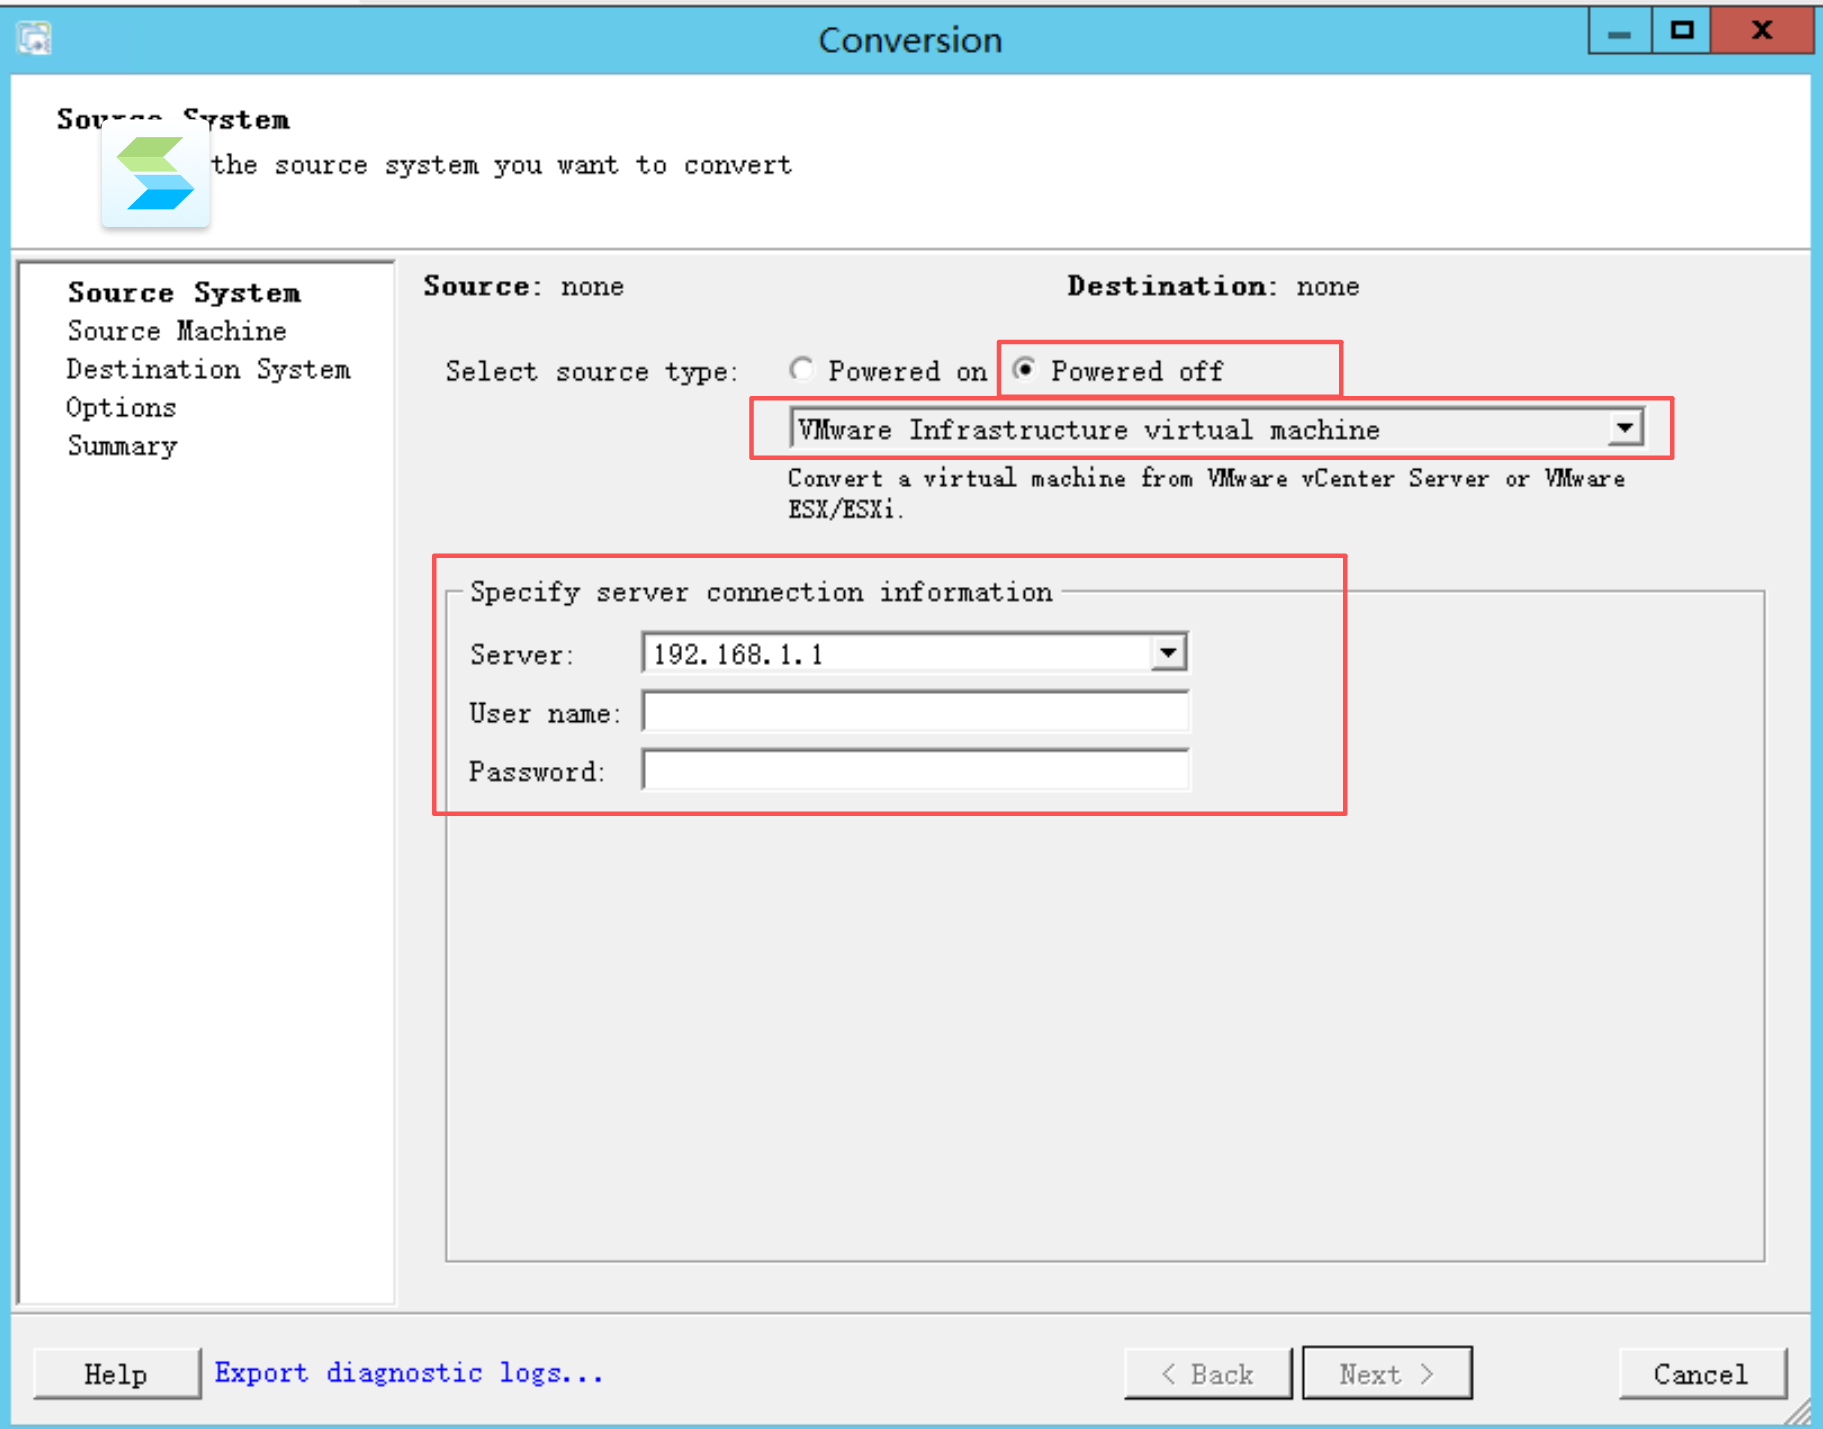Click the Password input field

915,770
